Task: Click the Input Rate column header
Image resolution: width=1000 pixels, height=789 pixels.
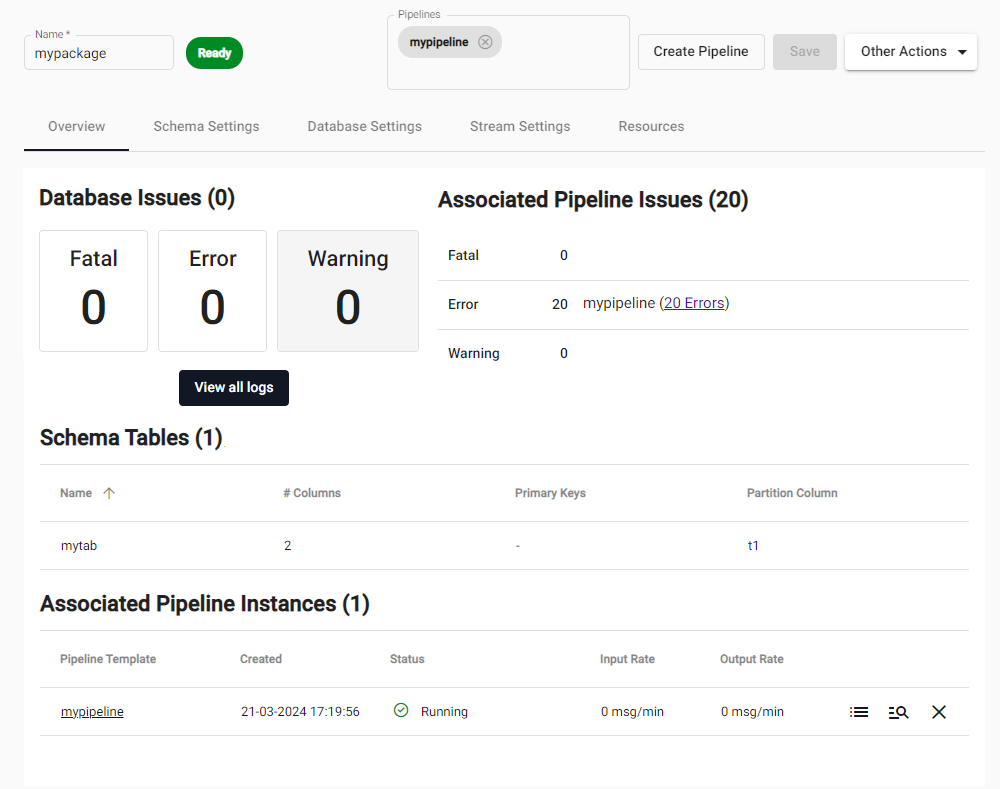Action: click(628, 659)
